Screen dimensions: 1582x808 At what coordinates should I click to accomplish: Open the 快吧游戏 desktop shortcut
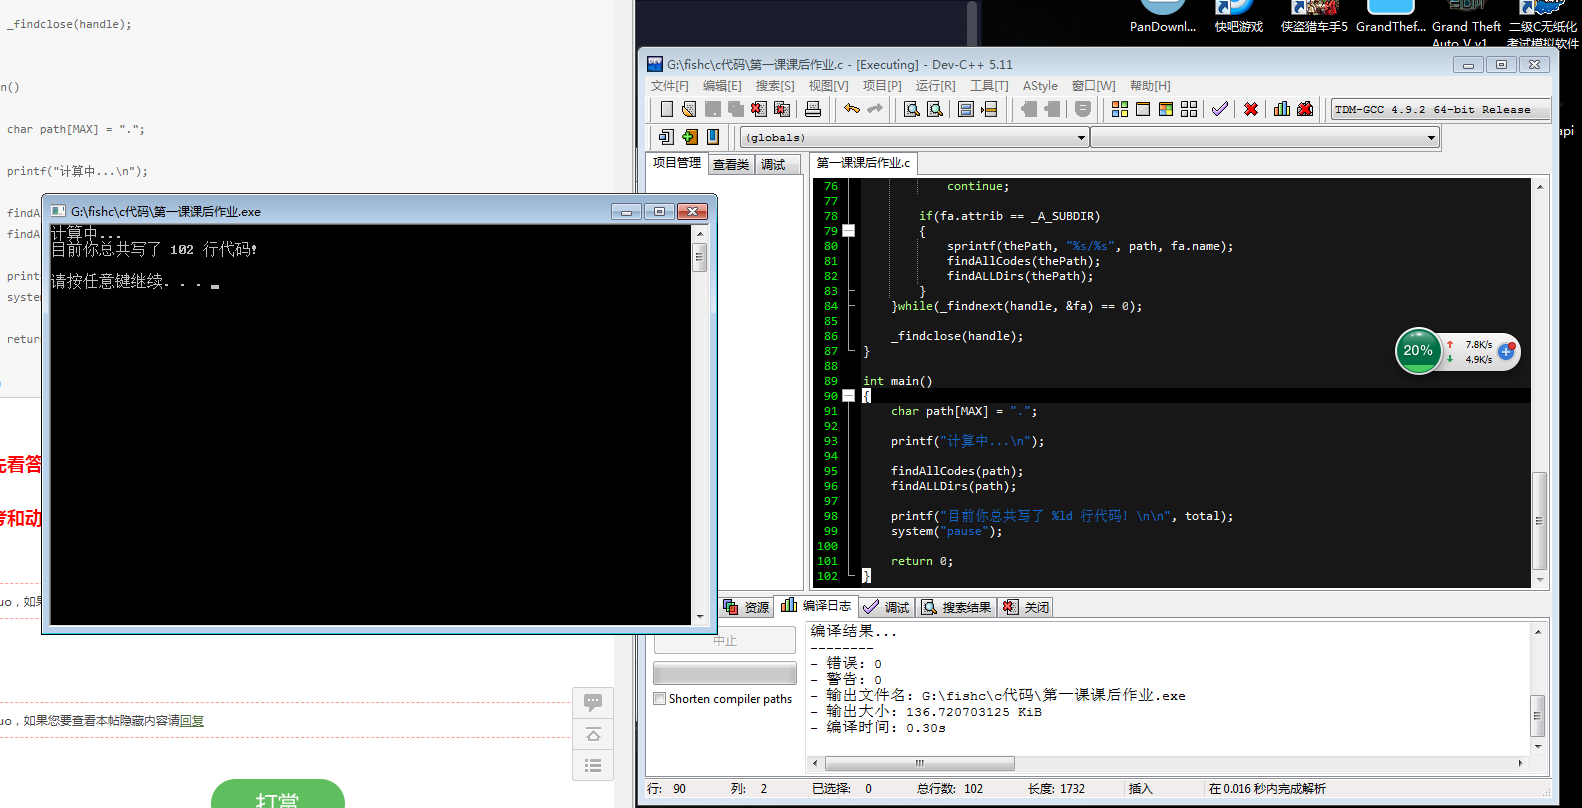pos(1239,17)
